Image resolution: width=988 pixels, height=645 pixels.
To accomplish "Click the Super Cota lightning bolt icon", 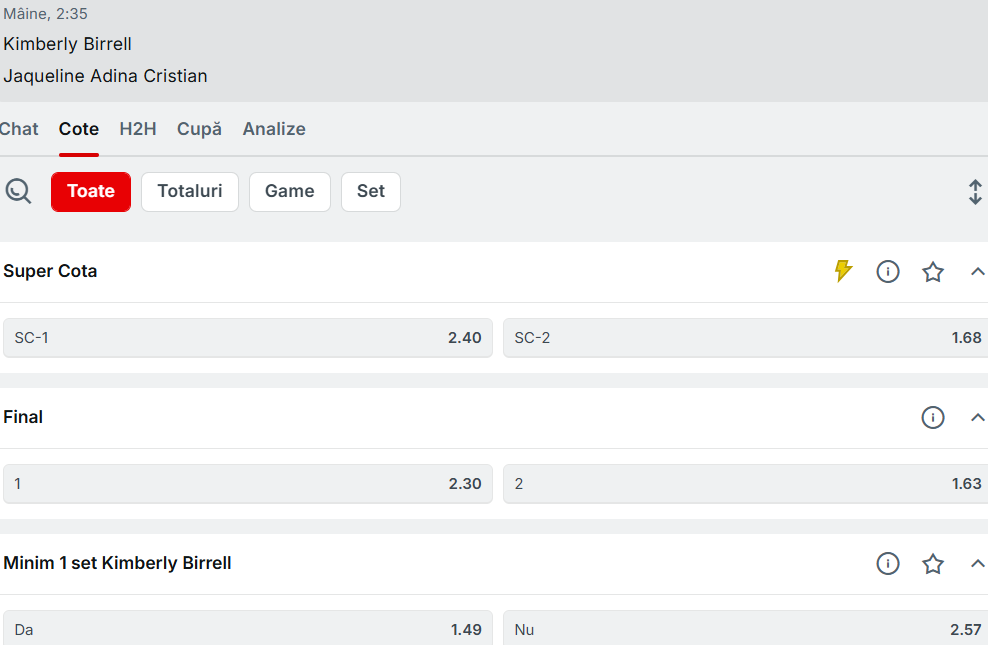I will [x=843, y=271].
